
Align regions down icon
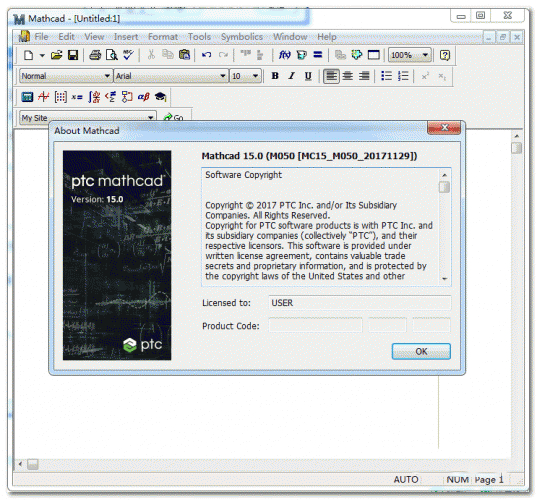pyautogui.click(x=260, y=55)
